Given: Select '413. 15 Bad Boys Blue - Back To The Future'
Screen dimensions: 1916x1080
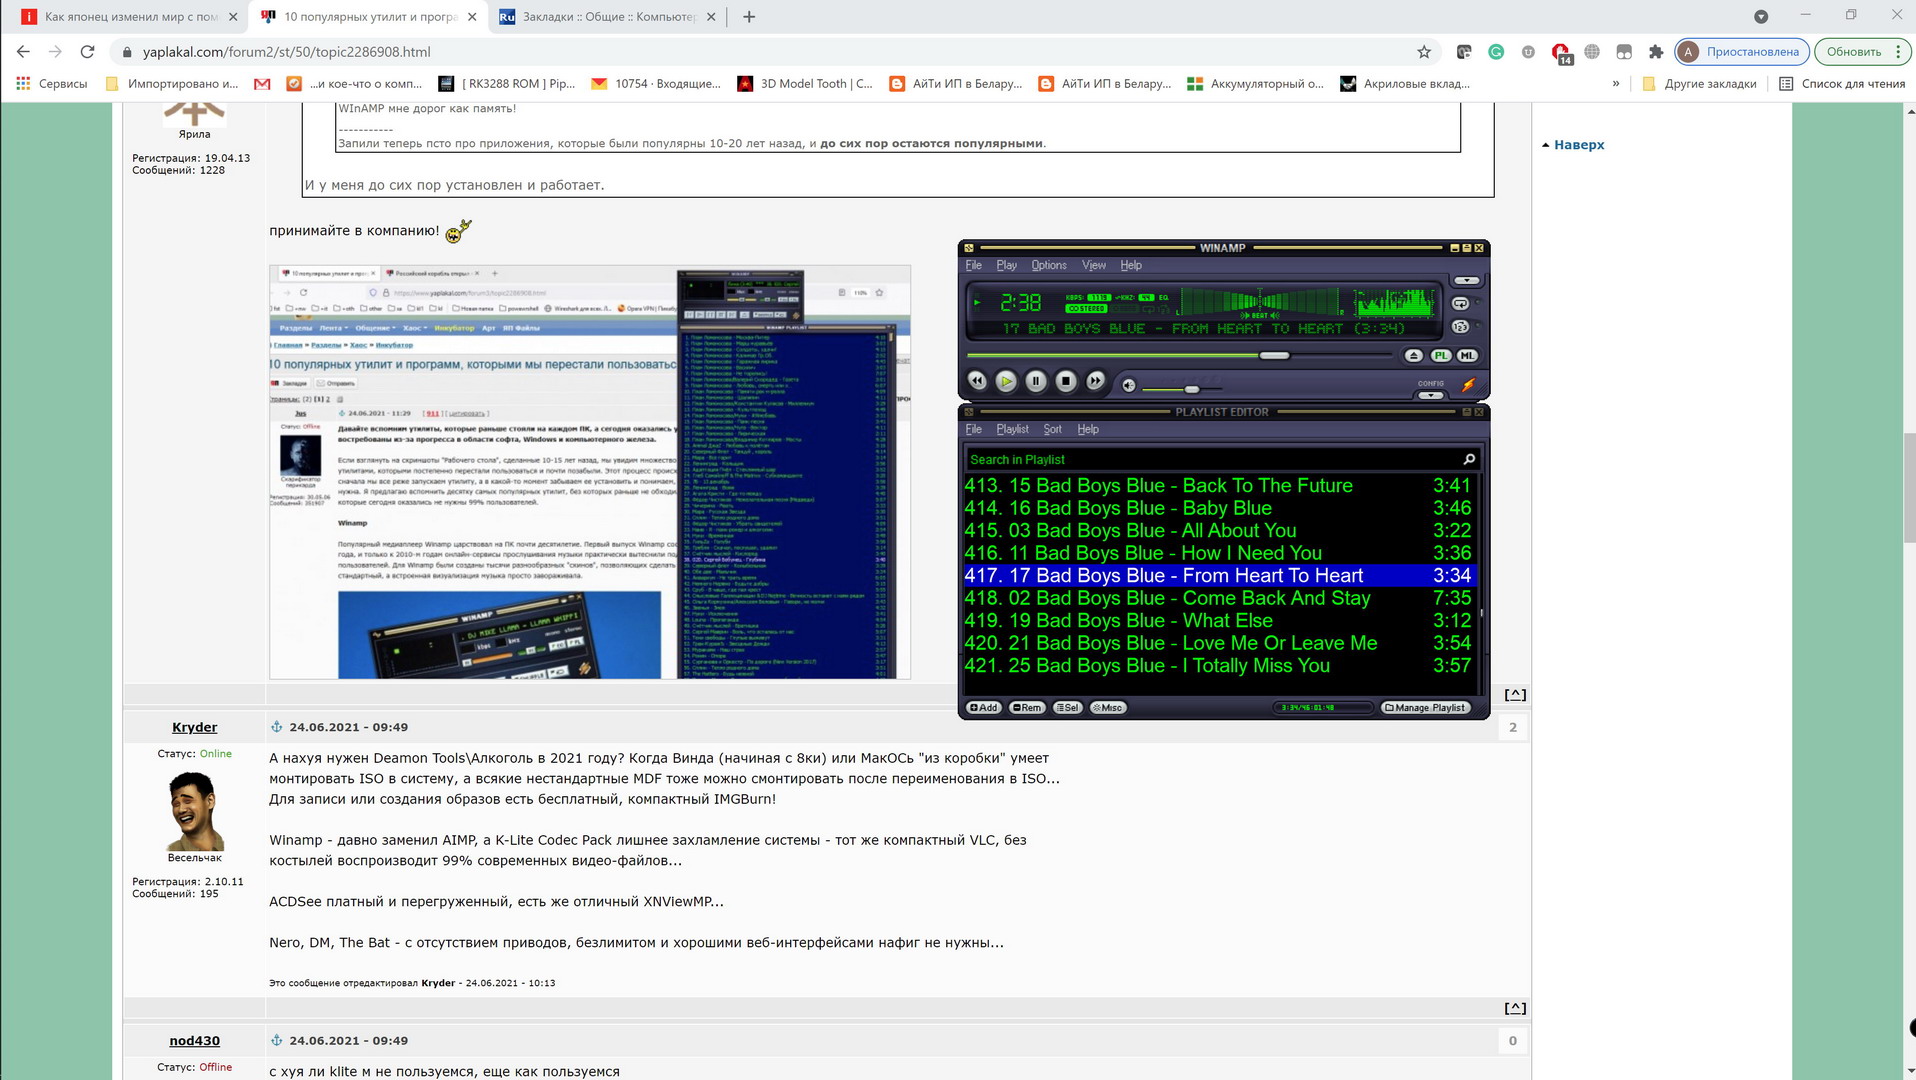Looking at the screenshot, I should (1218, 486).
